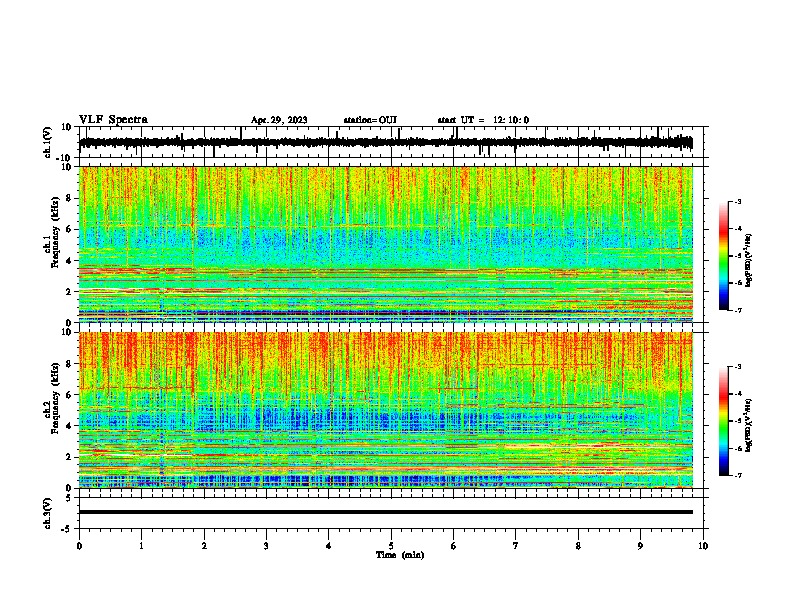Click the ch.3 flat black trace

[386, 512]
